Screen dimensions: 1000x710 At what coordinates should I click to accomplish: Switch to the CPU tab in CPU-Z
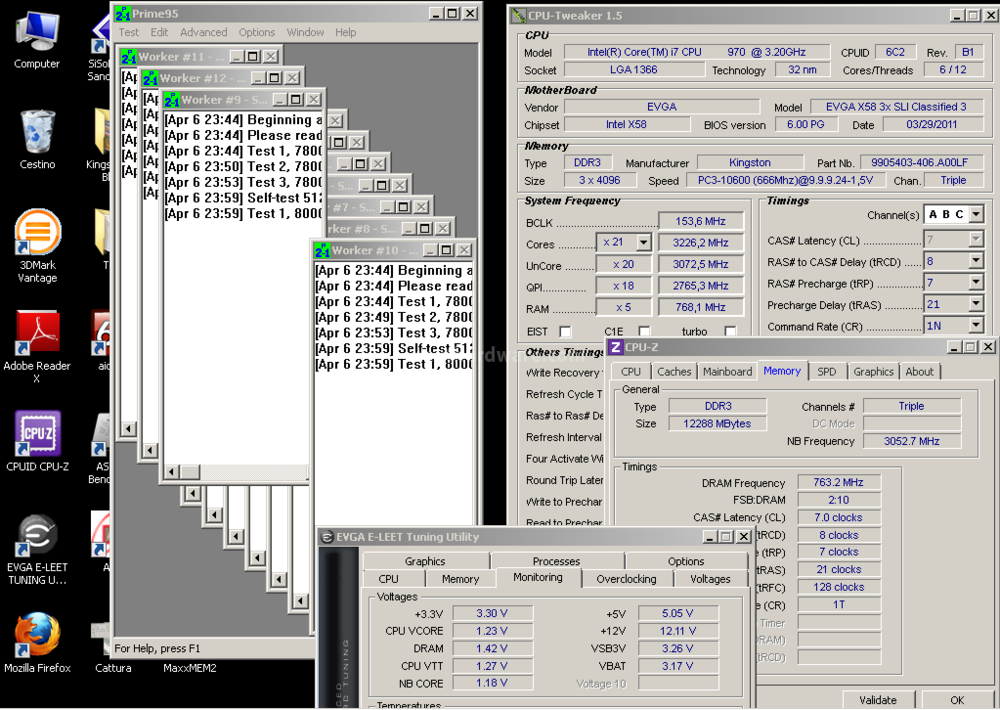pos(631,372)
